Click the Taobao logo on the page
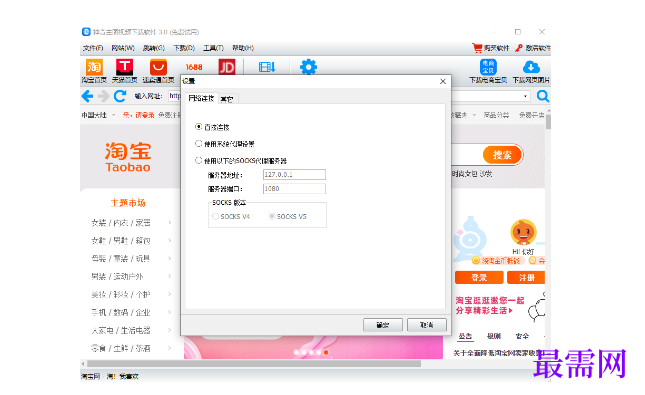 point(128,157)
